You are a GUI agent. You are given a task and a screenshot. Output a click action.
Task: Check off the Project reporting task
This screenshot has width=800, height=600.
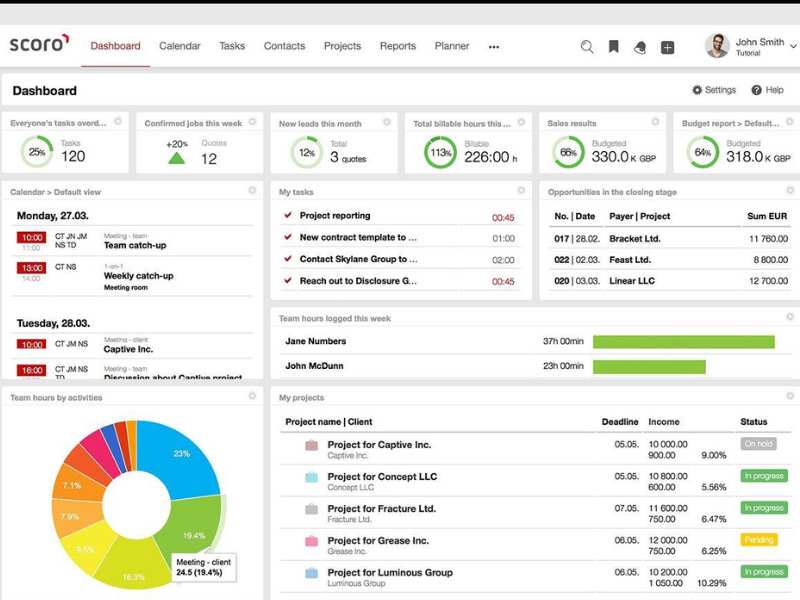coord(288,215)
